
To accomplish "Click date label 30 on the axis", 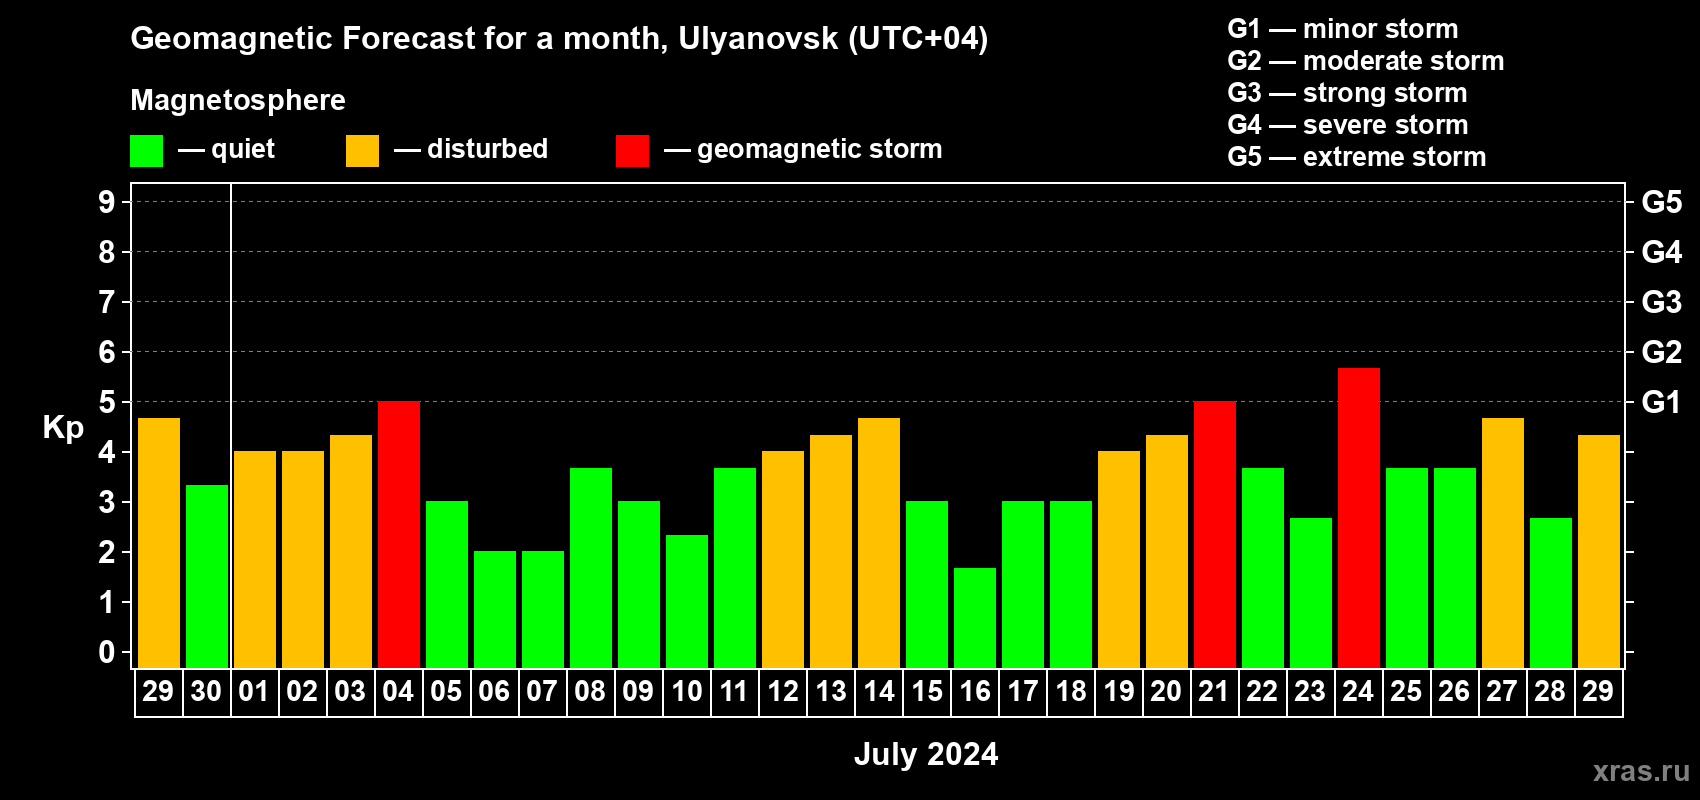I will [206, 692].
